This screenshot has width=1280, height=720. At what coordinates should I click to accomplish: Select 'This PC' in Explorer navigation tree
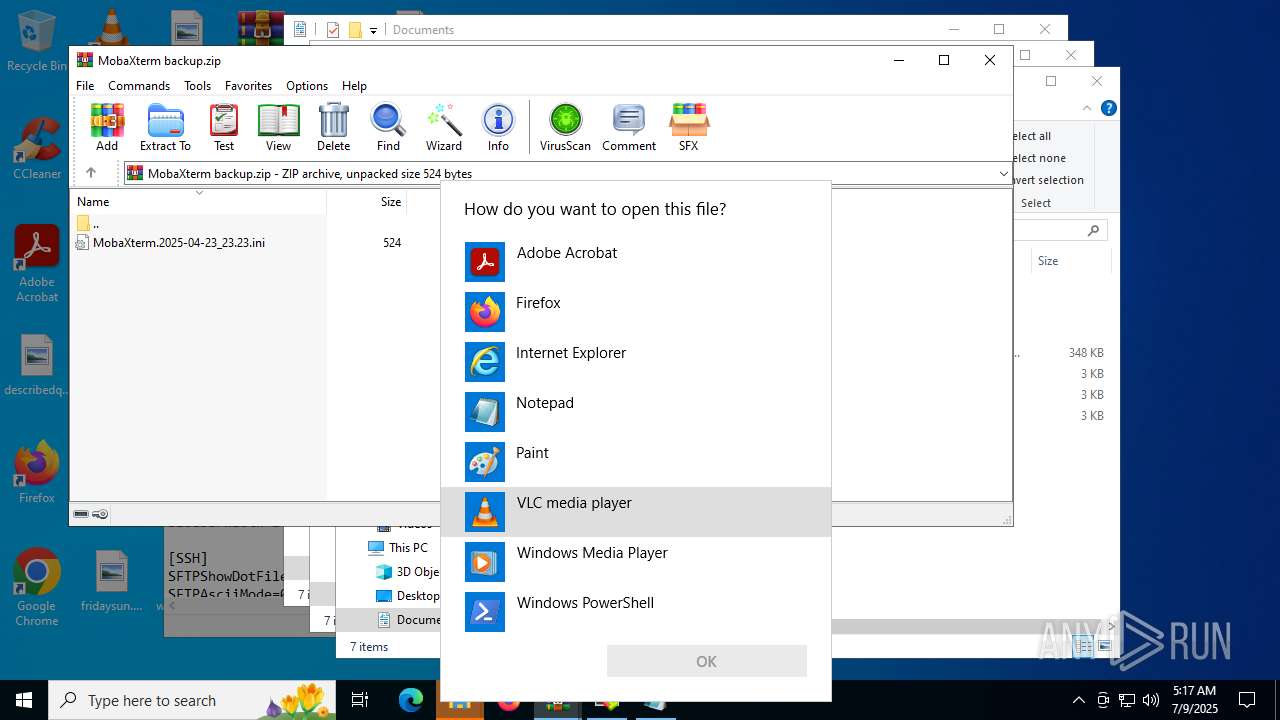pyautogui.click(x=399, y=547)
